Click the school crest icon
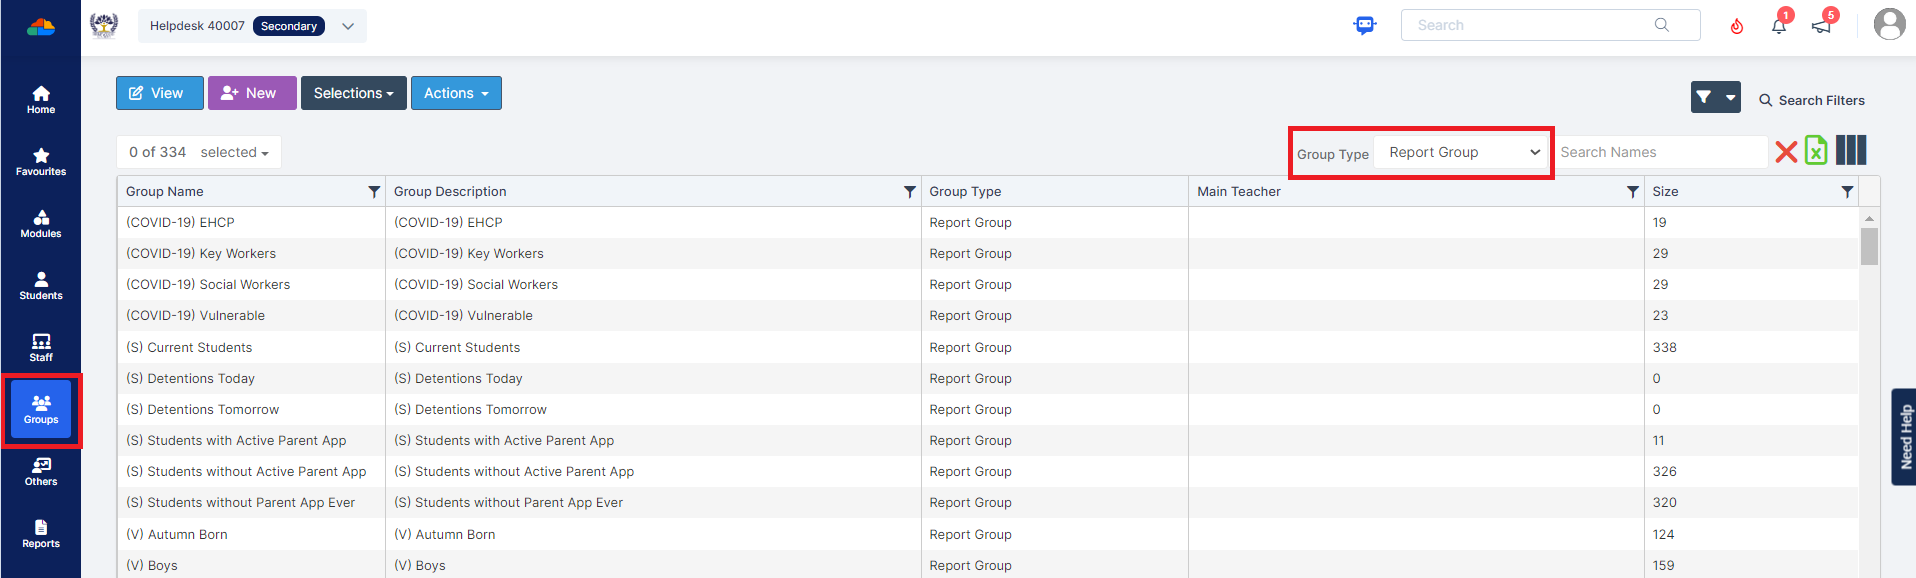The image size is (1916, 578). [x=104, y=26]
